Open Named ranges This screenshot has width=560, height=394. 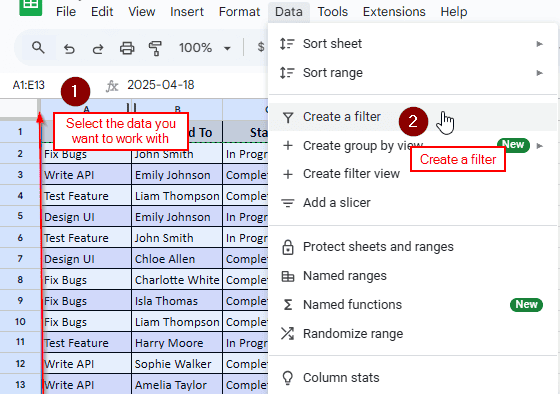412,276
